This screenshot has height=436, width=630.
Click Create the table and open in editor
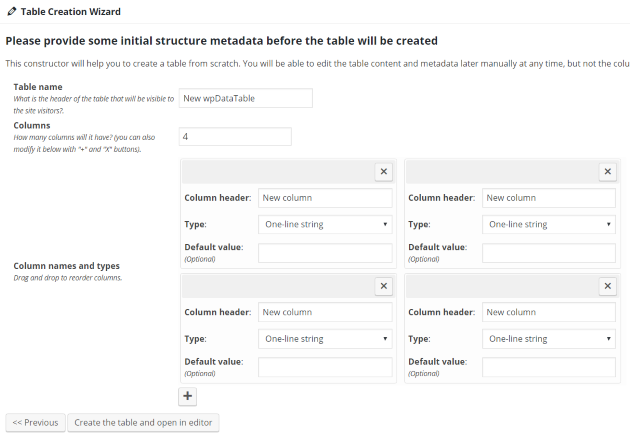pos(143,423)
